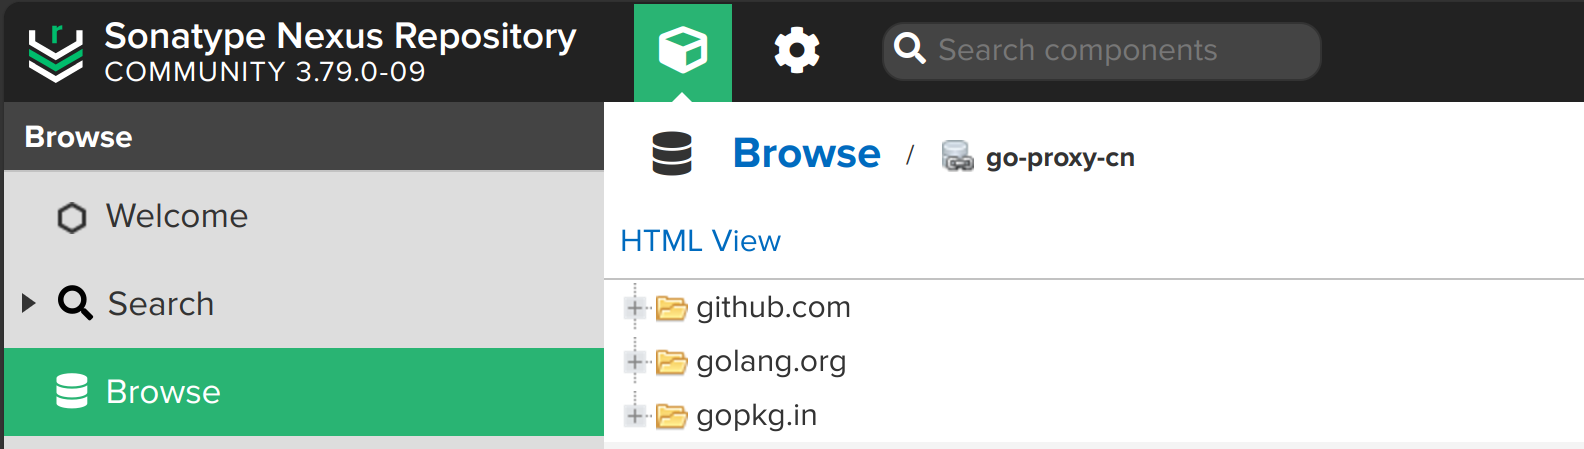Click the github.com folder icon

[x=671, y=308]
